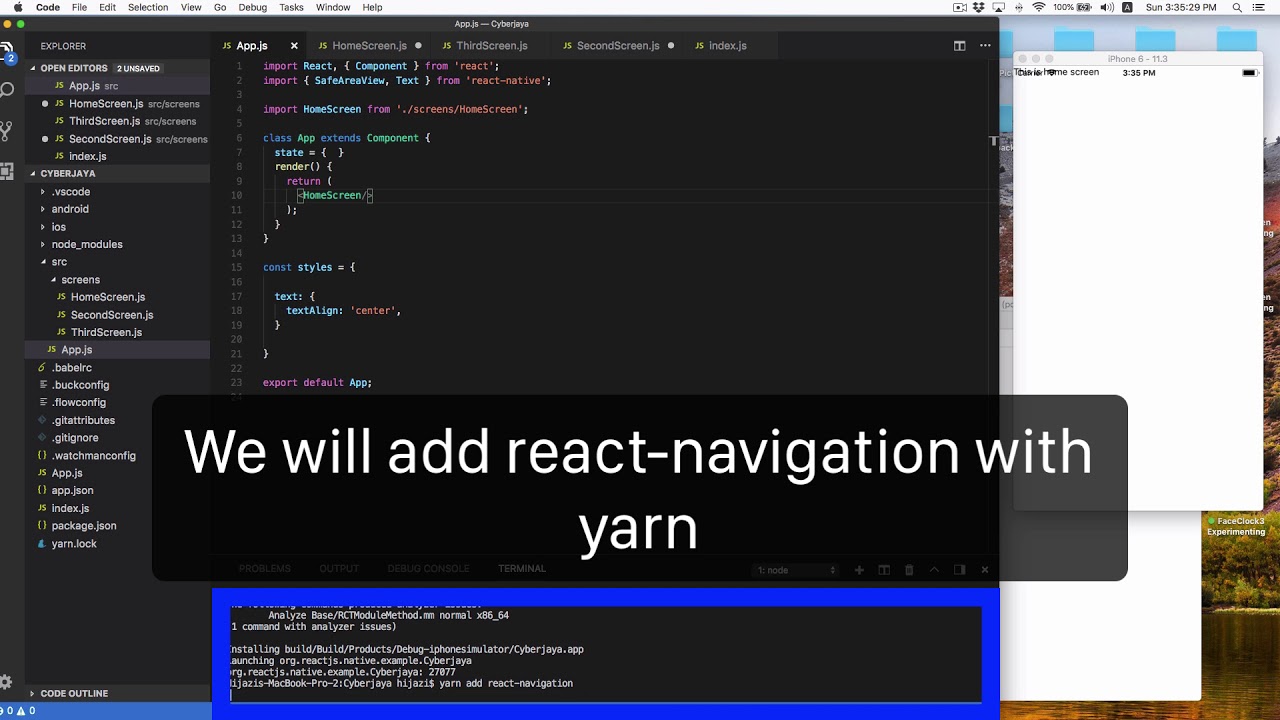Image resolution: width=1280 pixels, height=720 pixels.
Task: Click the new terminal plus icon
Action: pos(859,570)
